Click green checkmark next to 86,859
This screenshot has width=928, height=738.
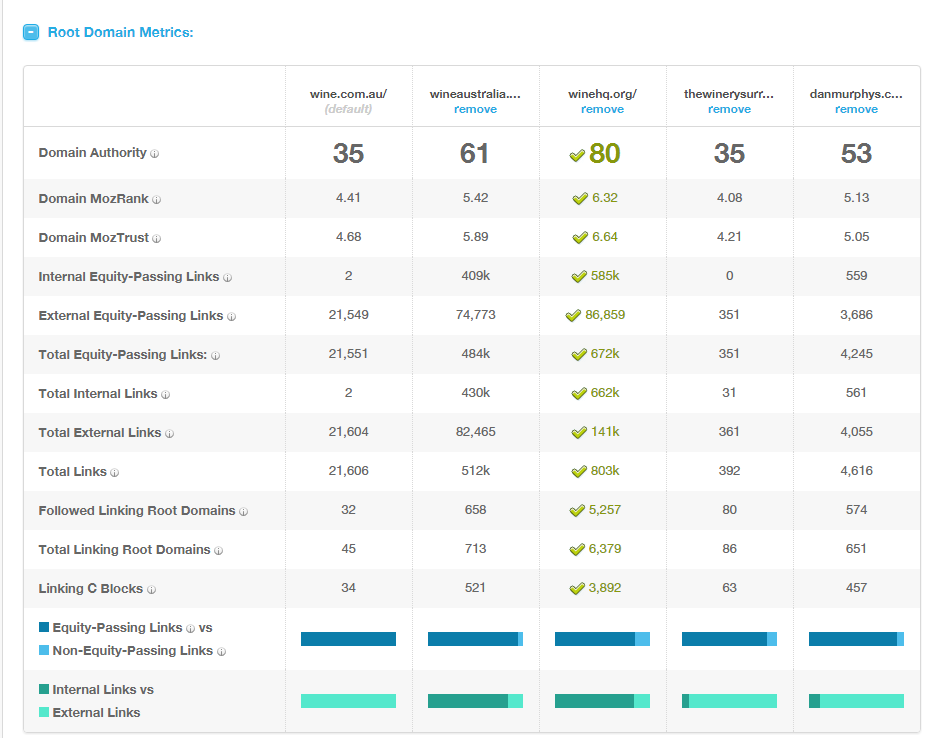click(x=573, y=316)
